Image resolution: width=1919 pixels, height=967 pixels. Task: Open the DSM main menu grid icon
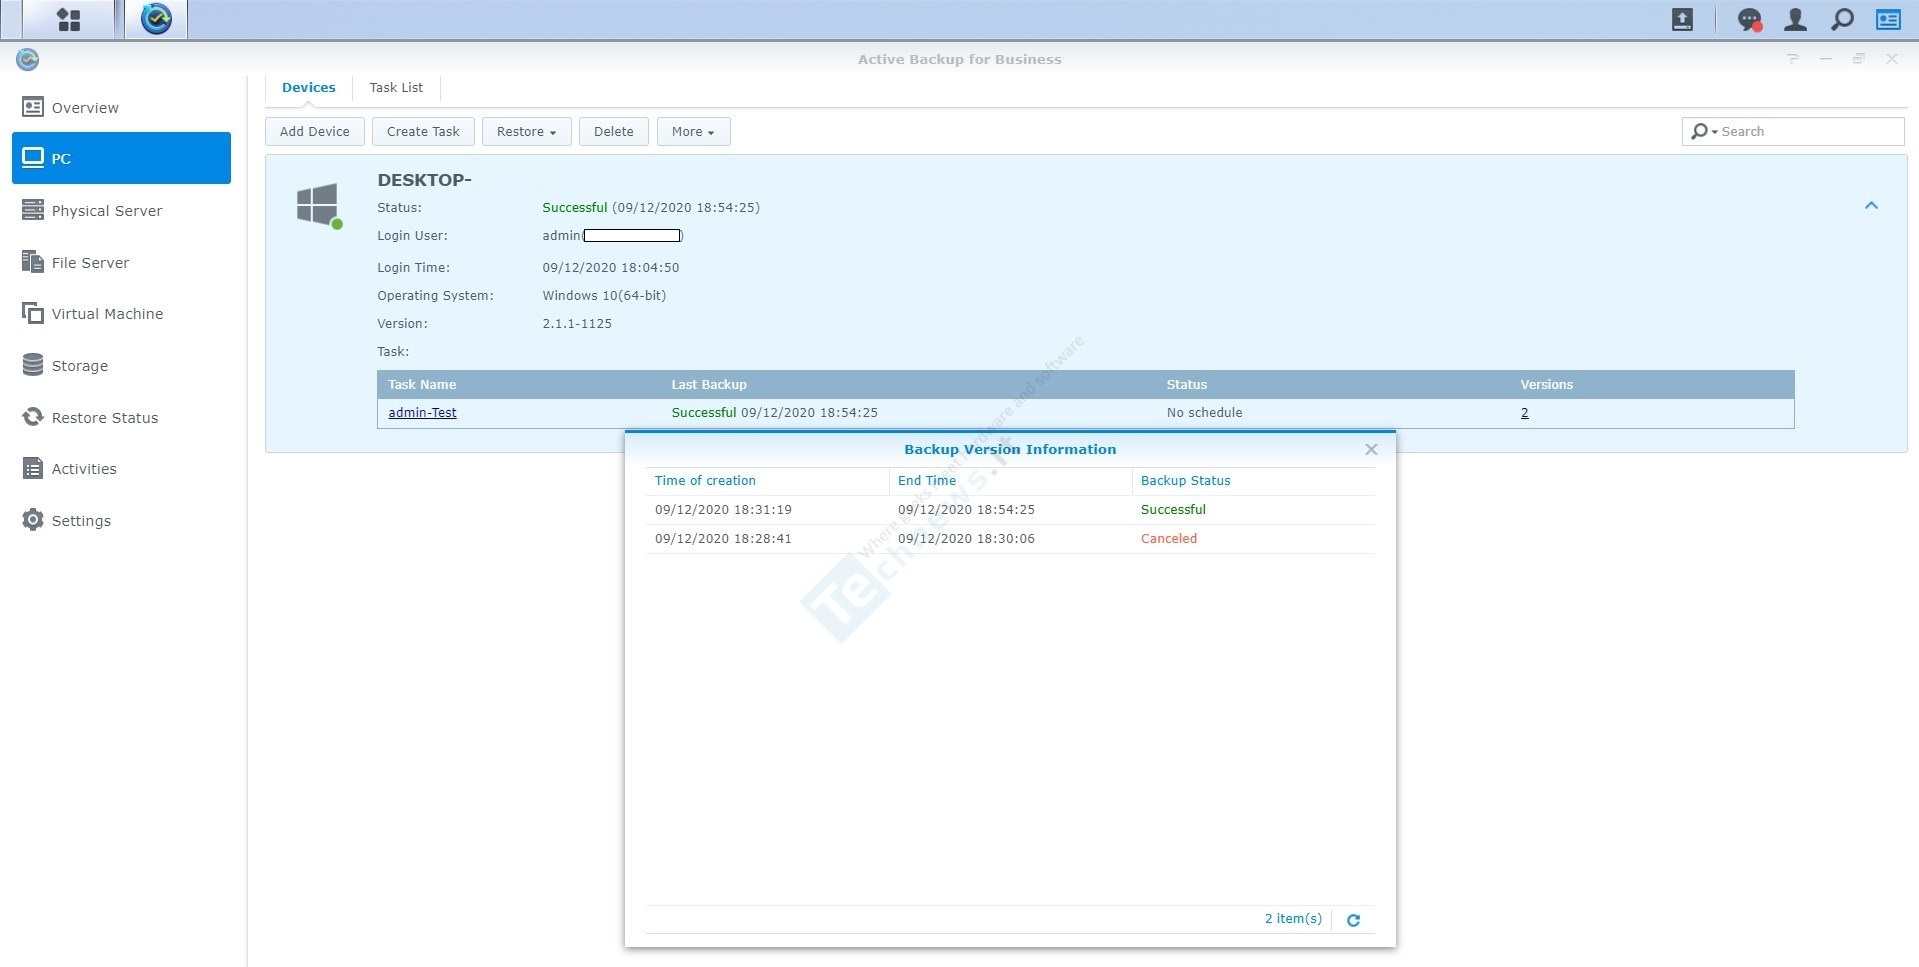click(68, 19)
